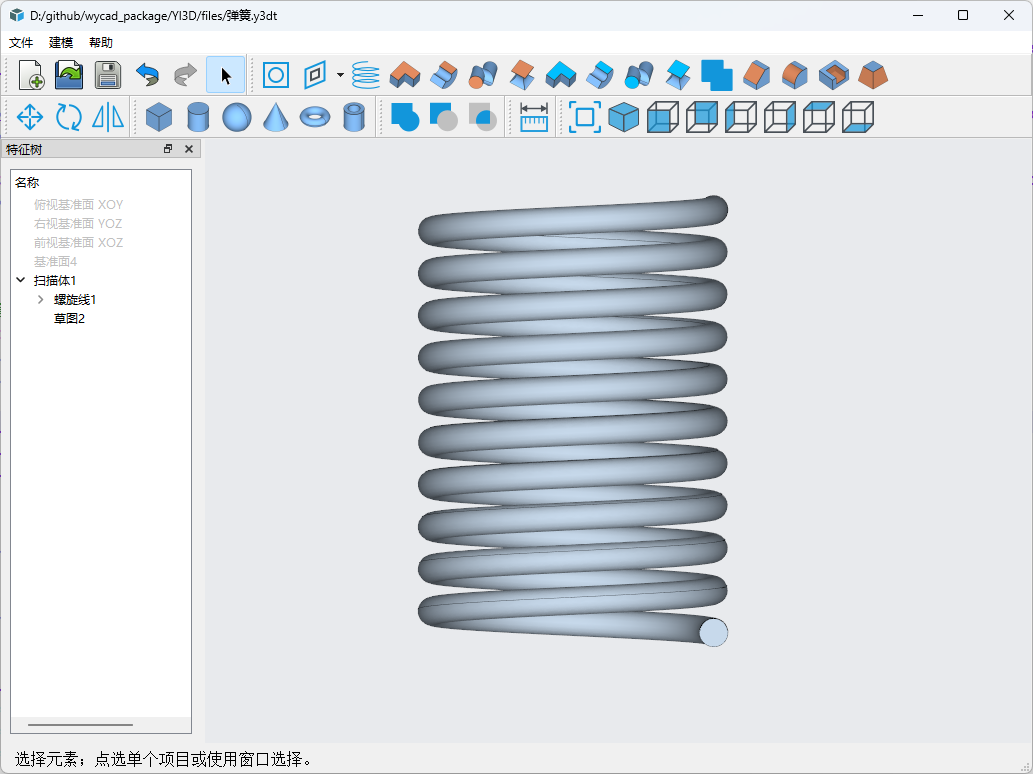1033x774 pixels.
Task: Select the draft taper tool
Action: pos(873,75)
